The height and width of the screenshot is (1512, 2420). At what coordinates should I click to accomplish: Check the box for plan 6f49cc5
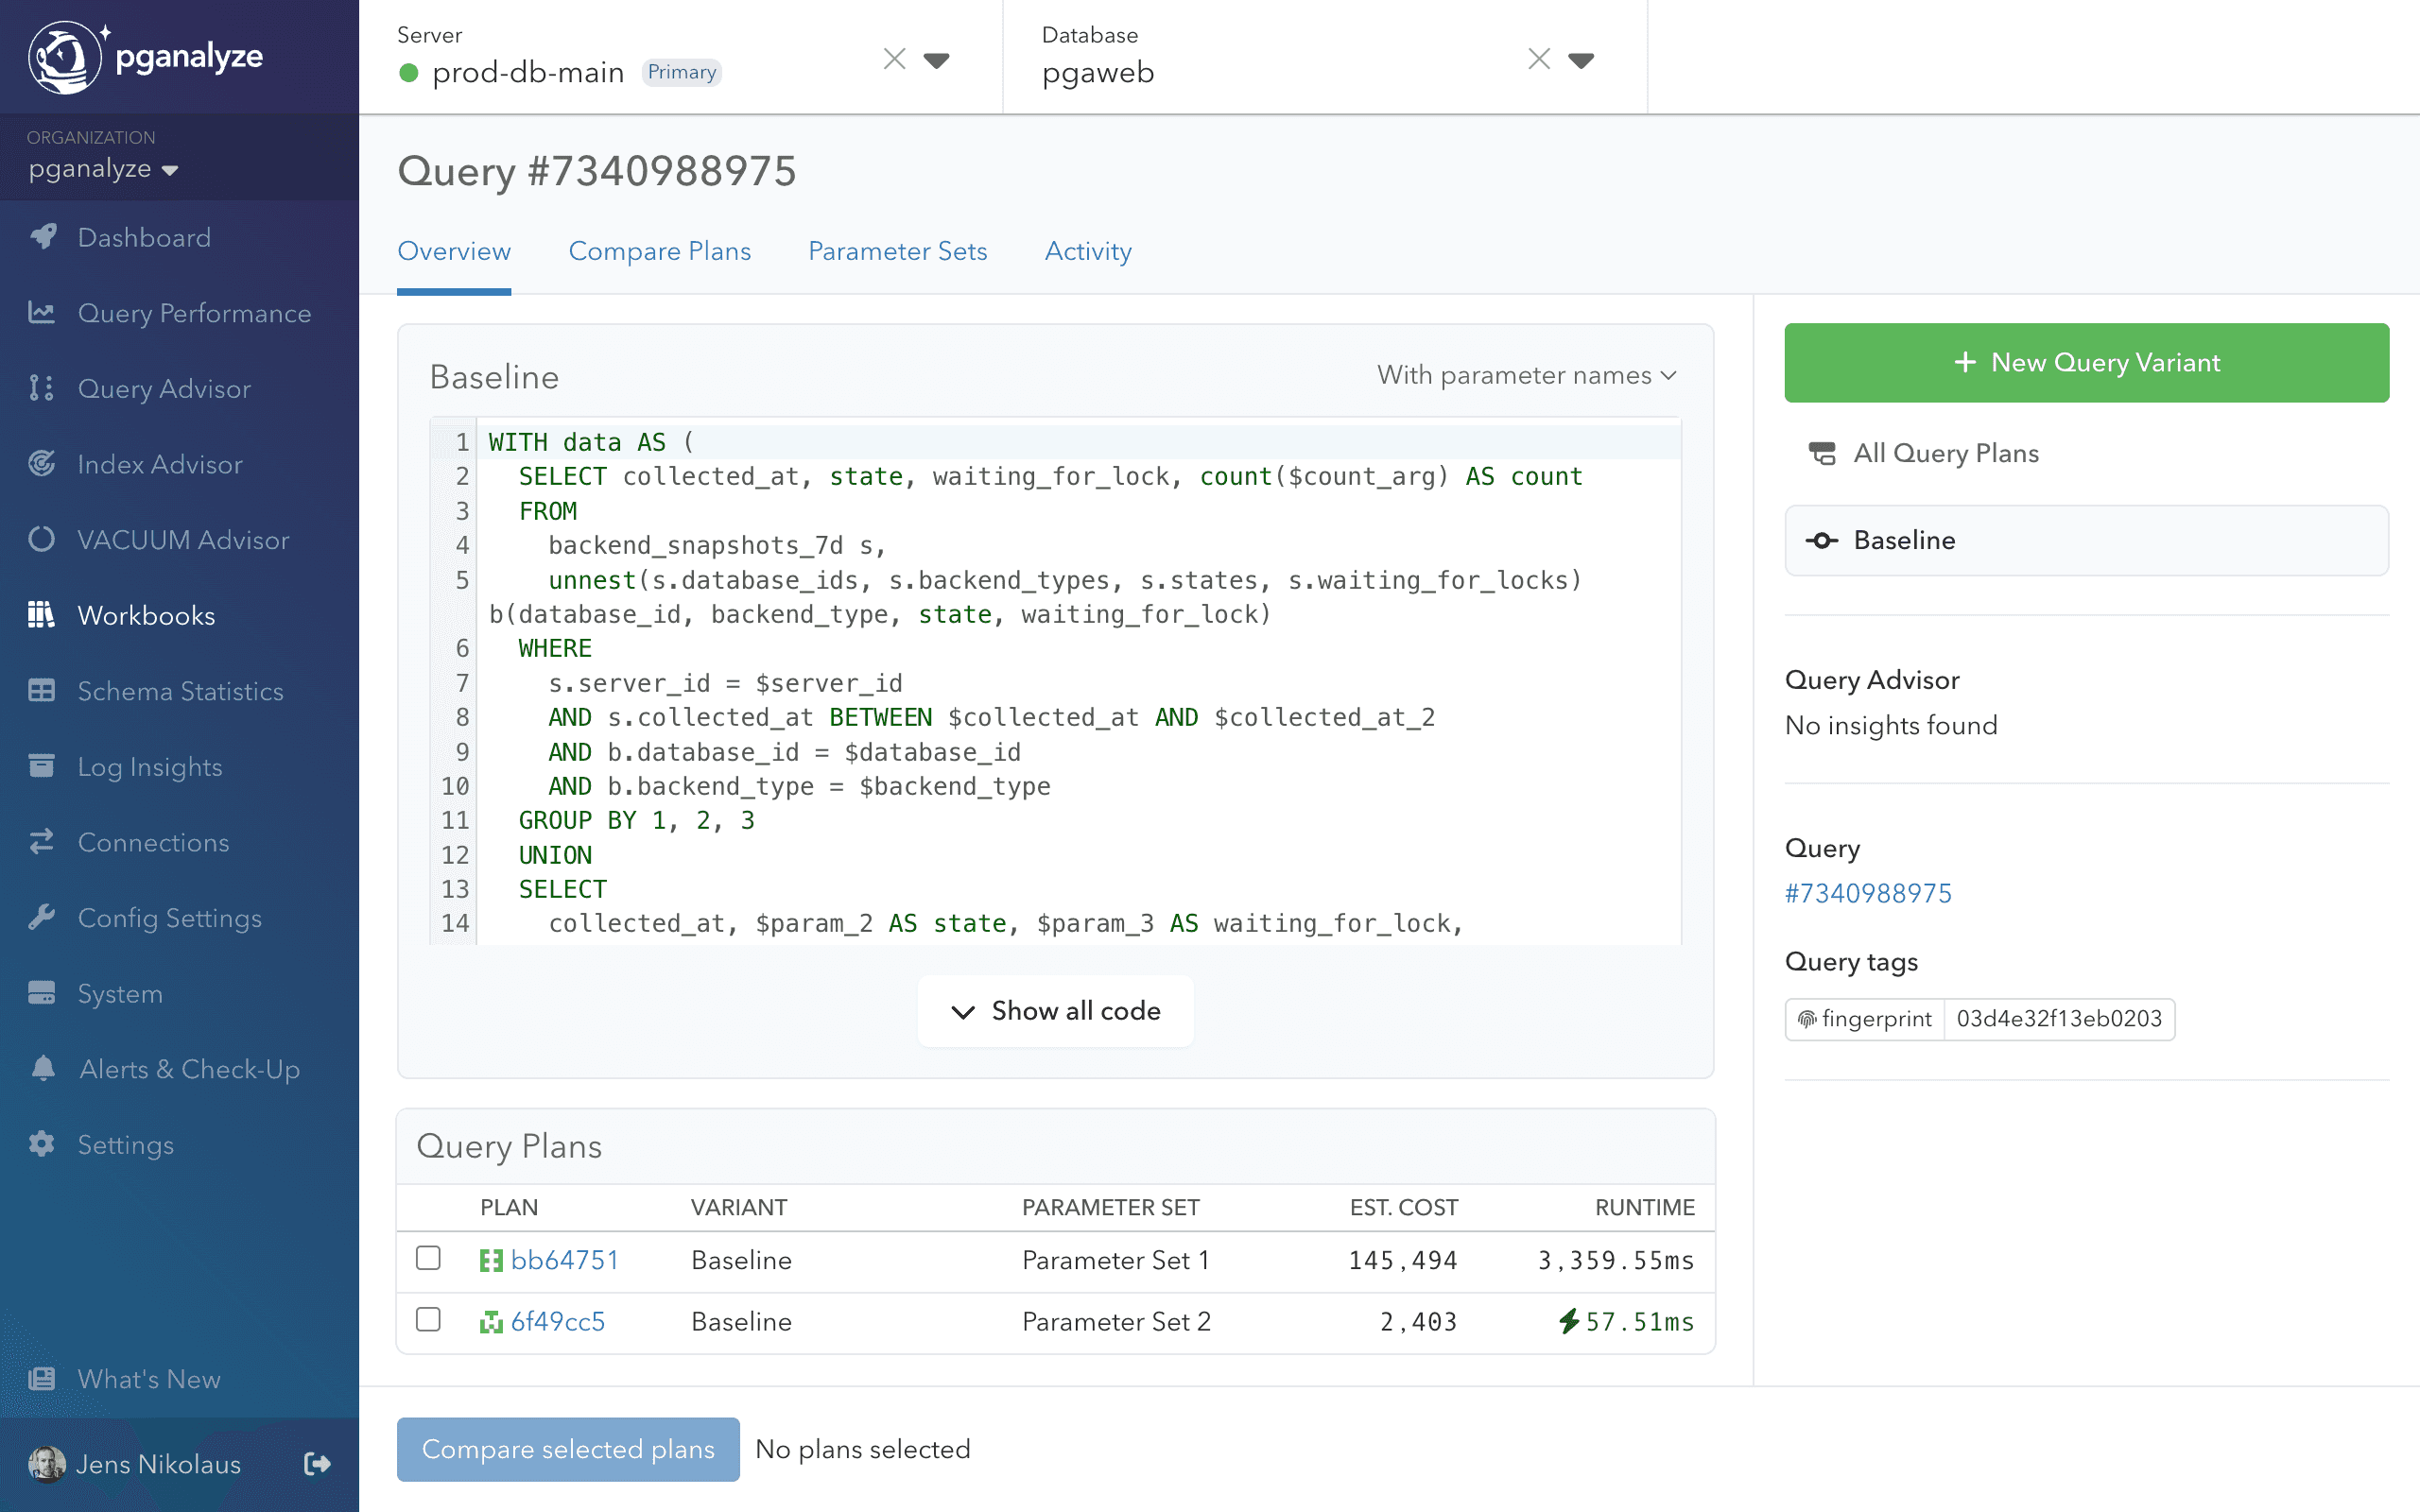[x=428, y=1320]
